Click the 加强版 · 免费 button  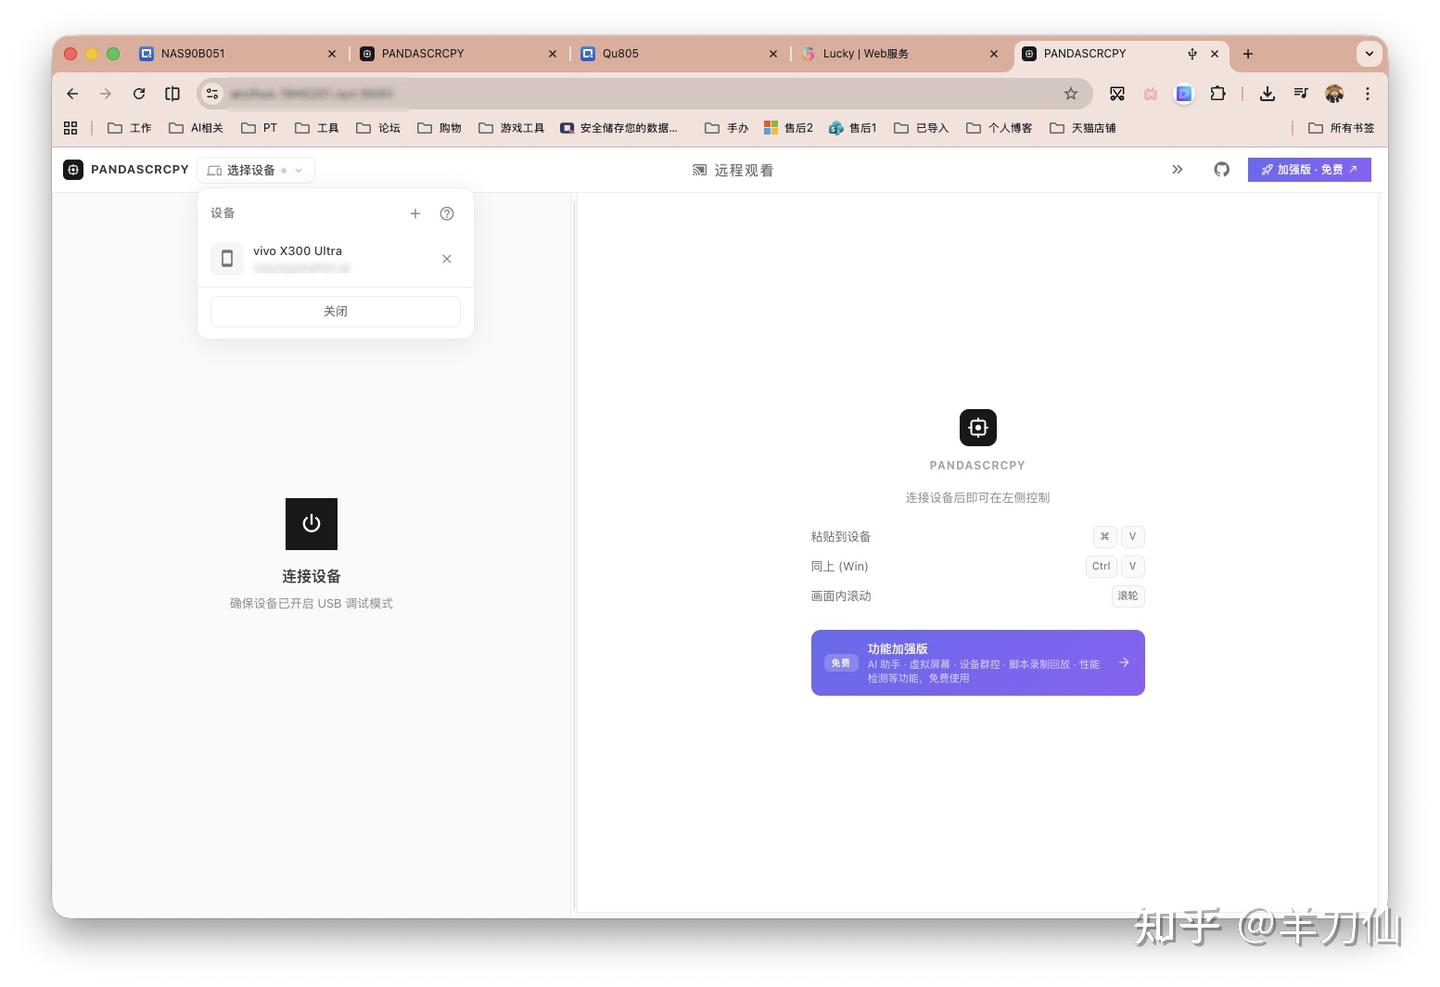pyautogui.click(x=1309, y=170)
